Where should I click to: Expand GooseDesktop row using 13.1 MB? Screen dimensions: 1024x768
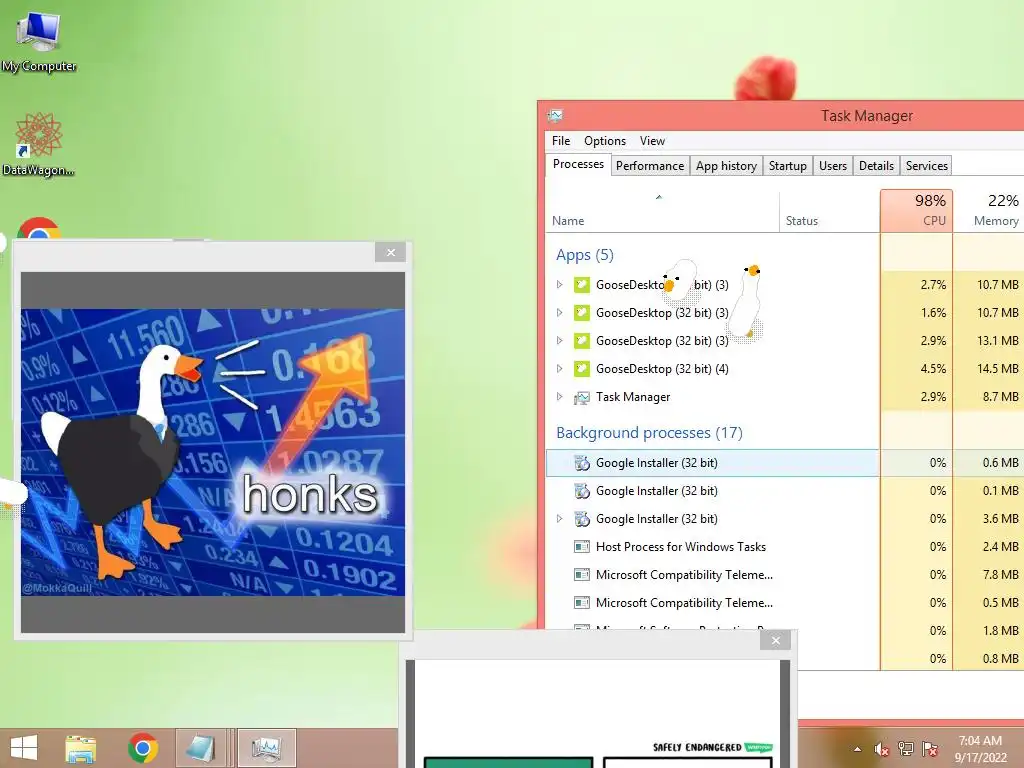(x=560, y=341)
